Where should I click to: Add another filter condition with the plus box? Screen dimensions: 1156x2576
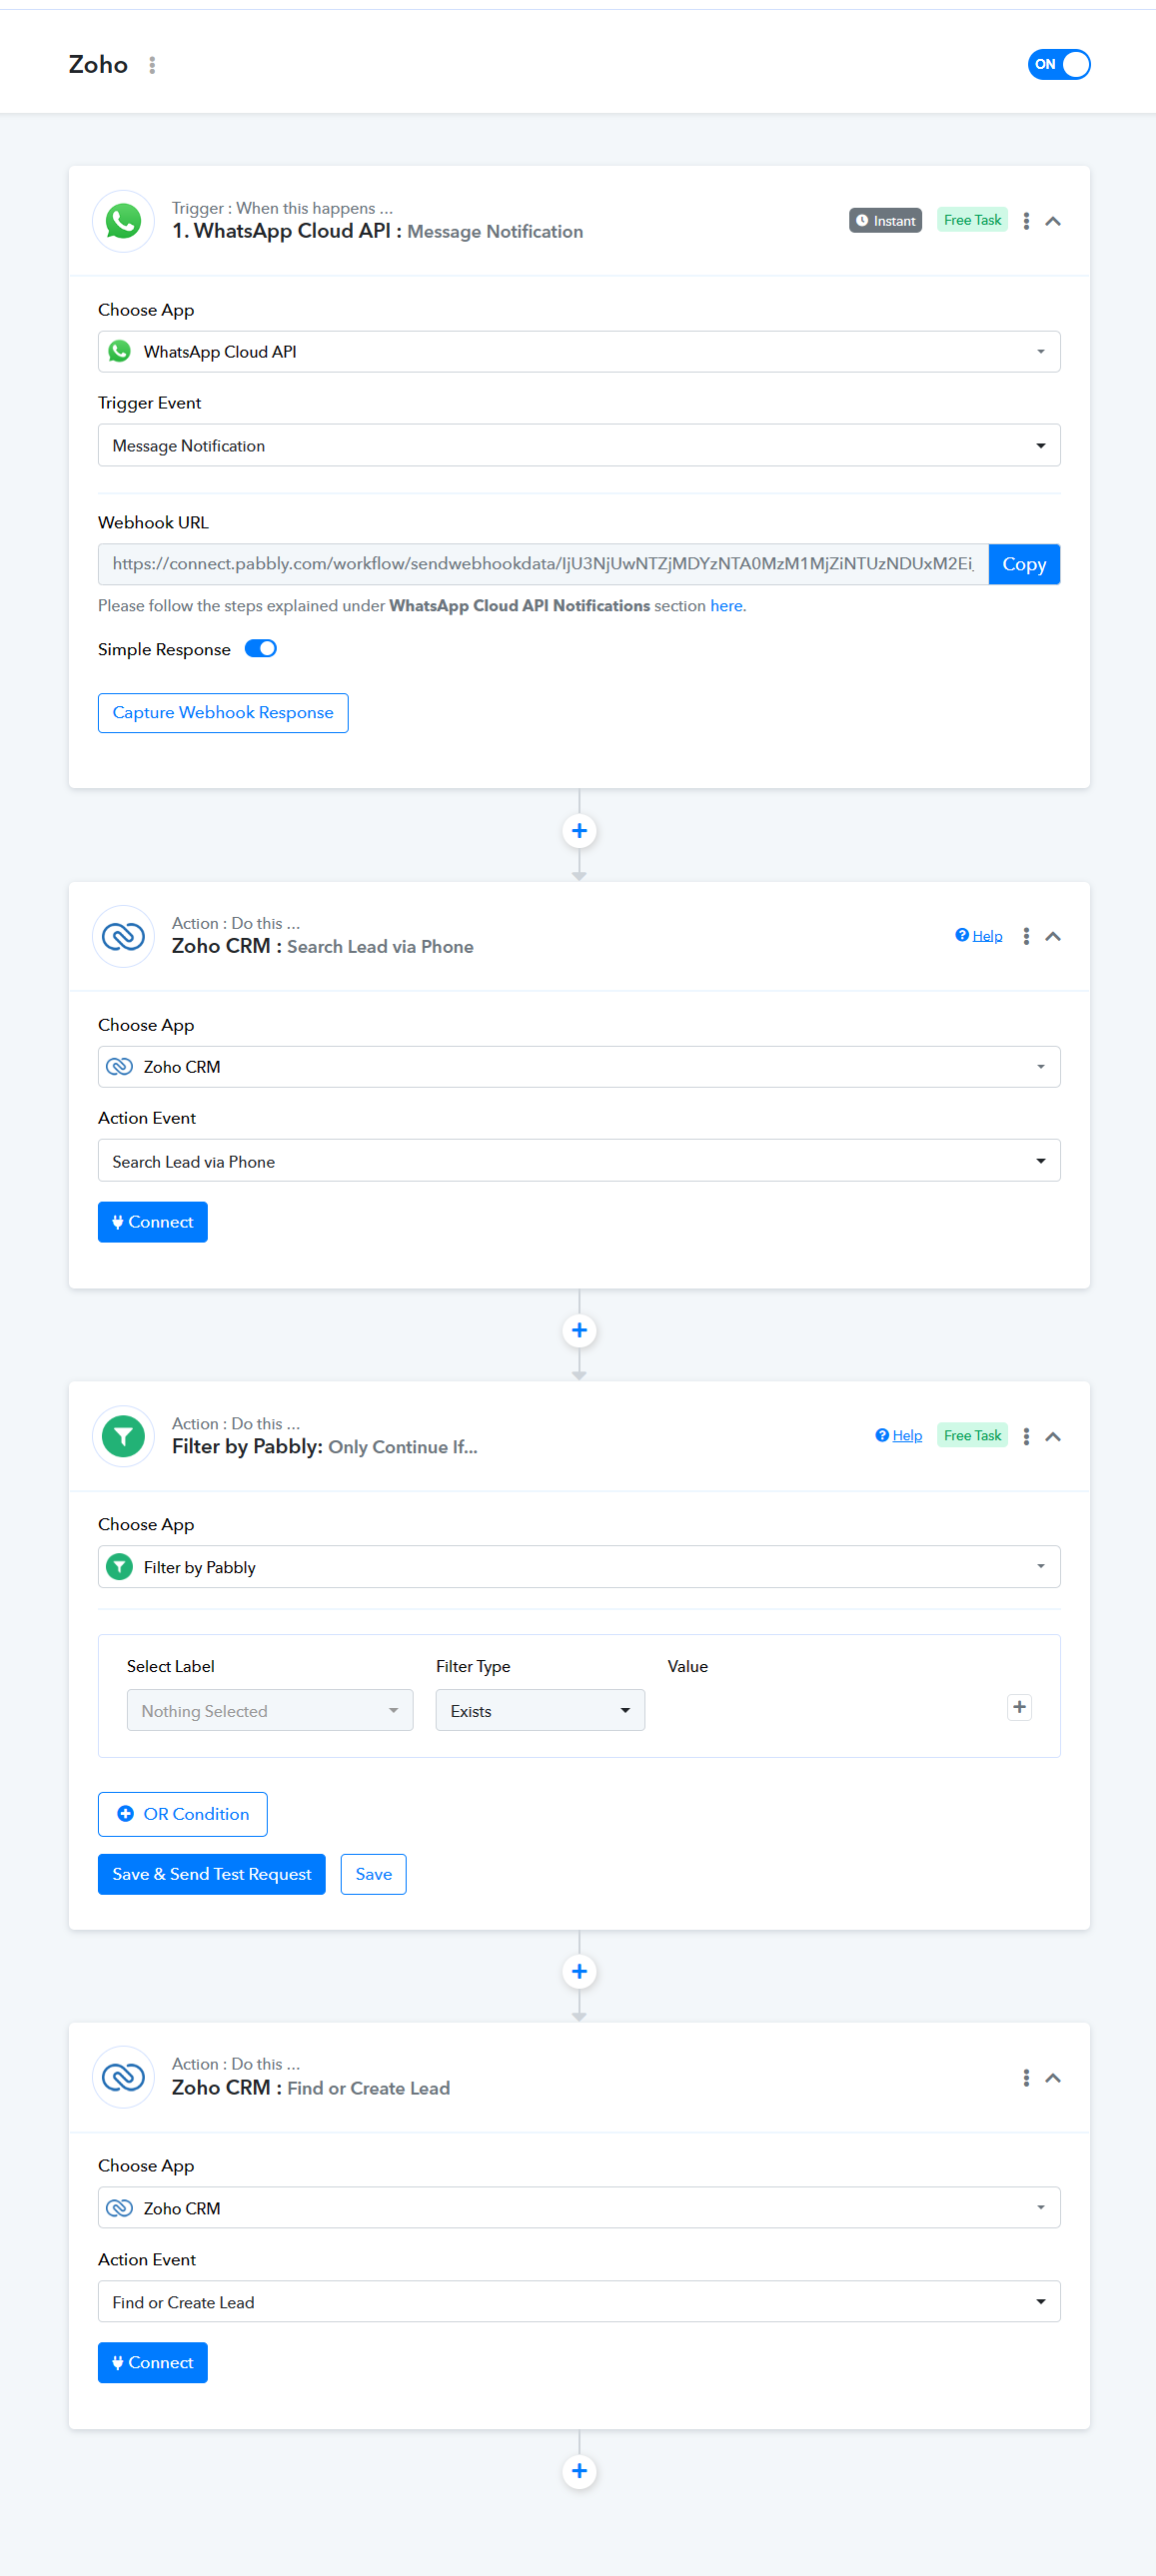point(1019,1708)
